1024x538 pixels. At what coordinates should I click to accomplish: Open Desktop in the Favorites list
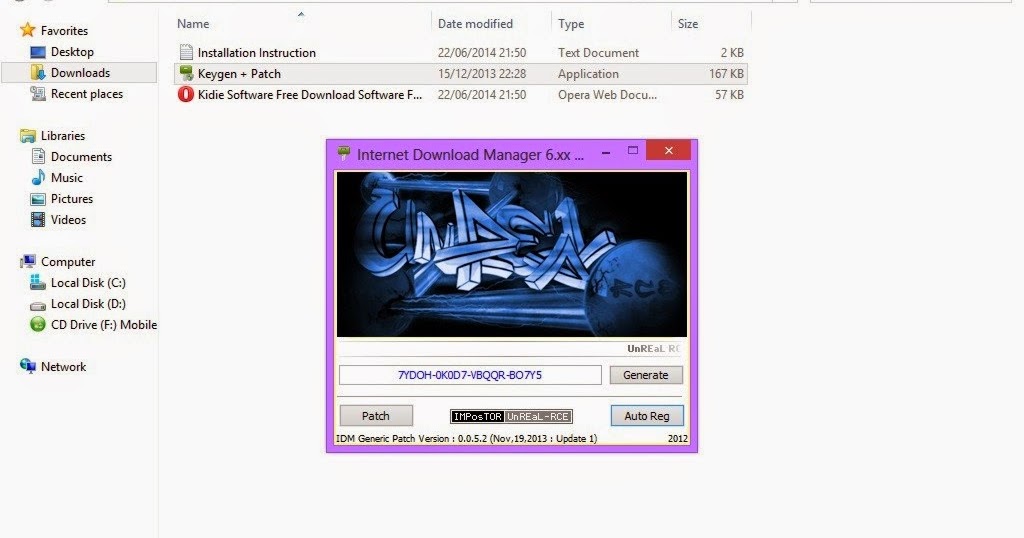coord(72,52)
